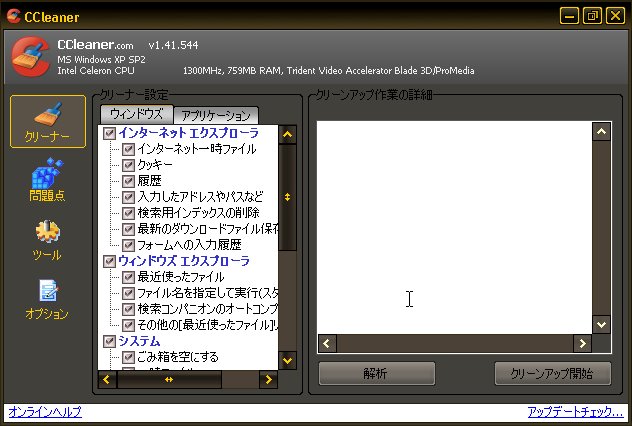Open the オプション options section
This screenshot has width=632, height=426.
tap(47, 300)
